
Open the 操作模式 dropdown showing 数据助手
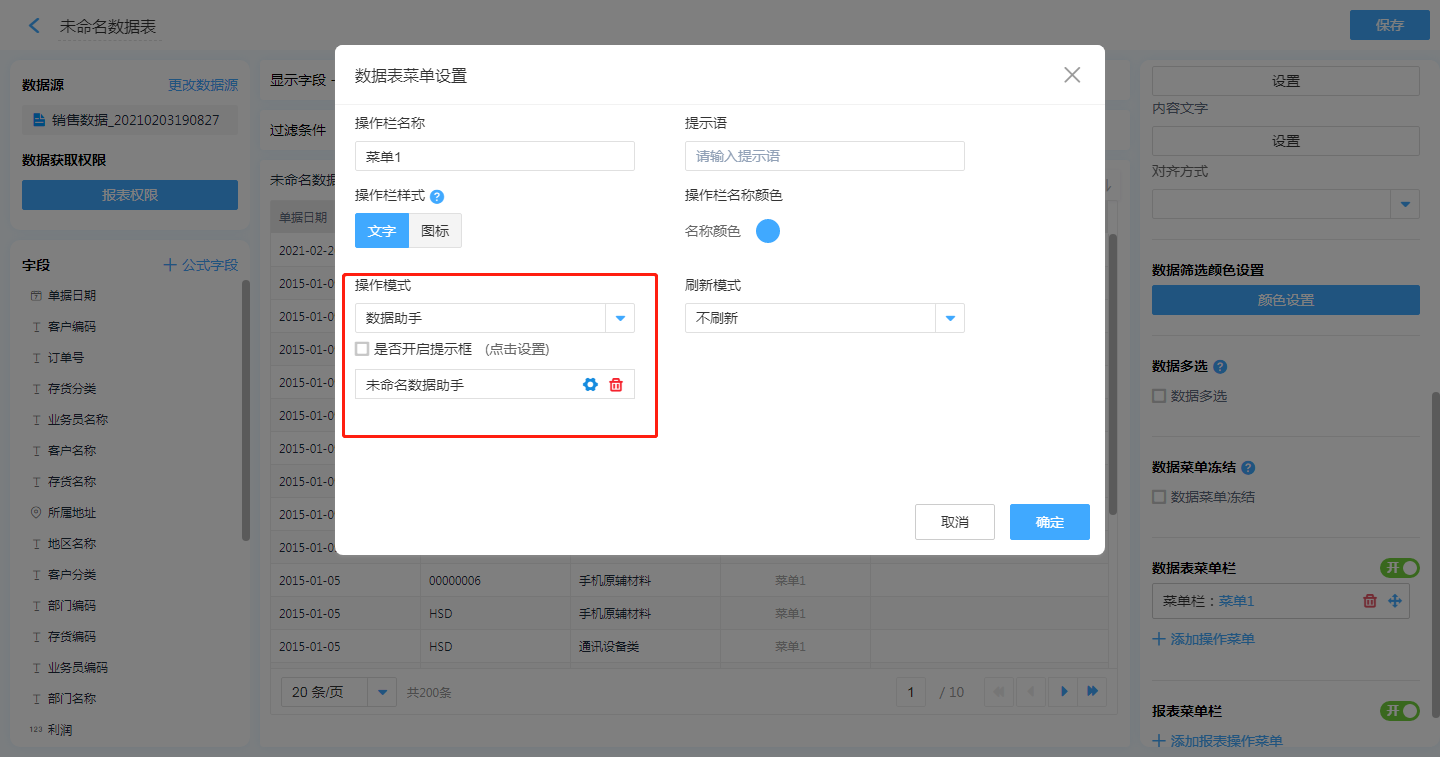620,318
